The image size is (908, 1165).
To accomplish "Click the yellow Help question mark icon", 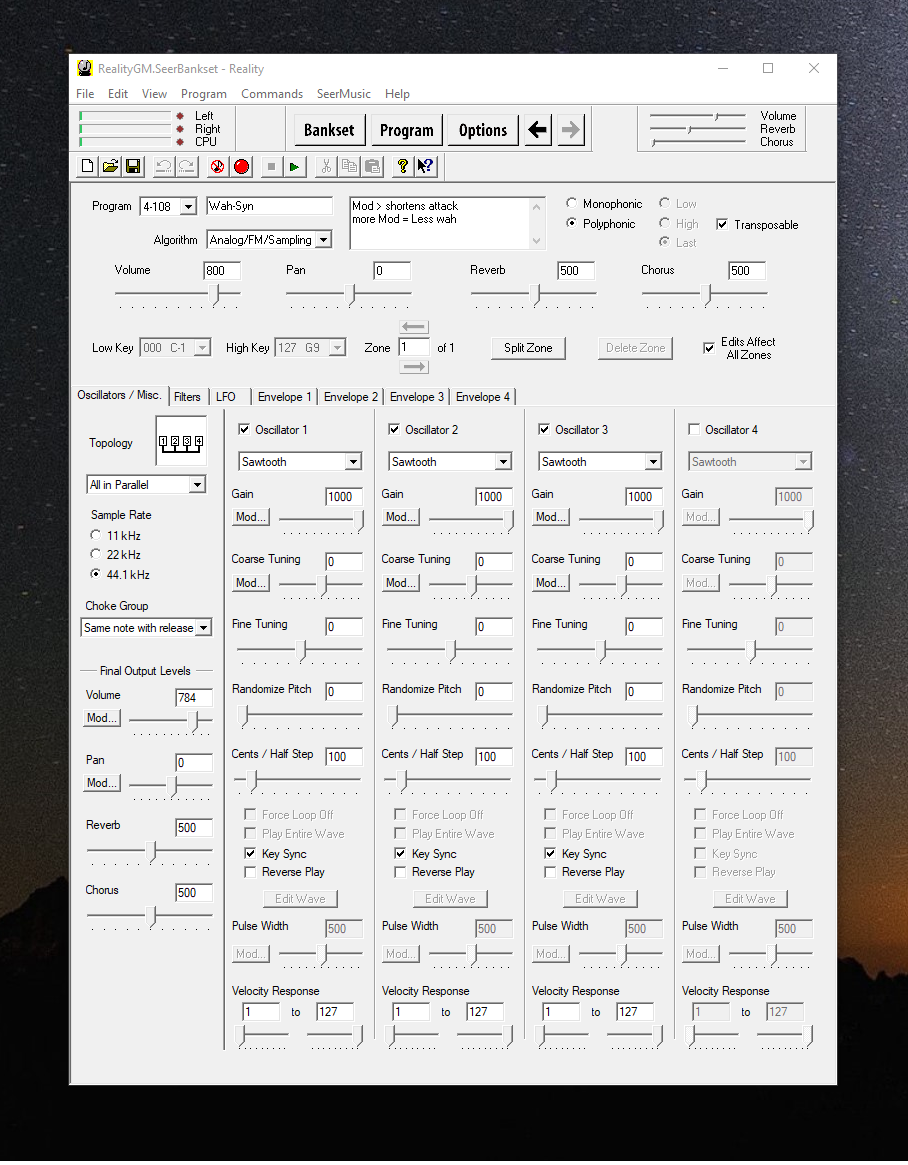I will [x=402, y=167].
